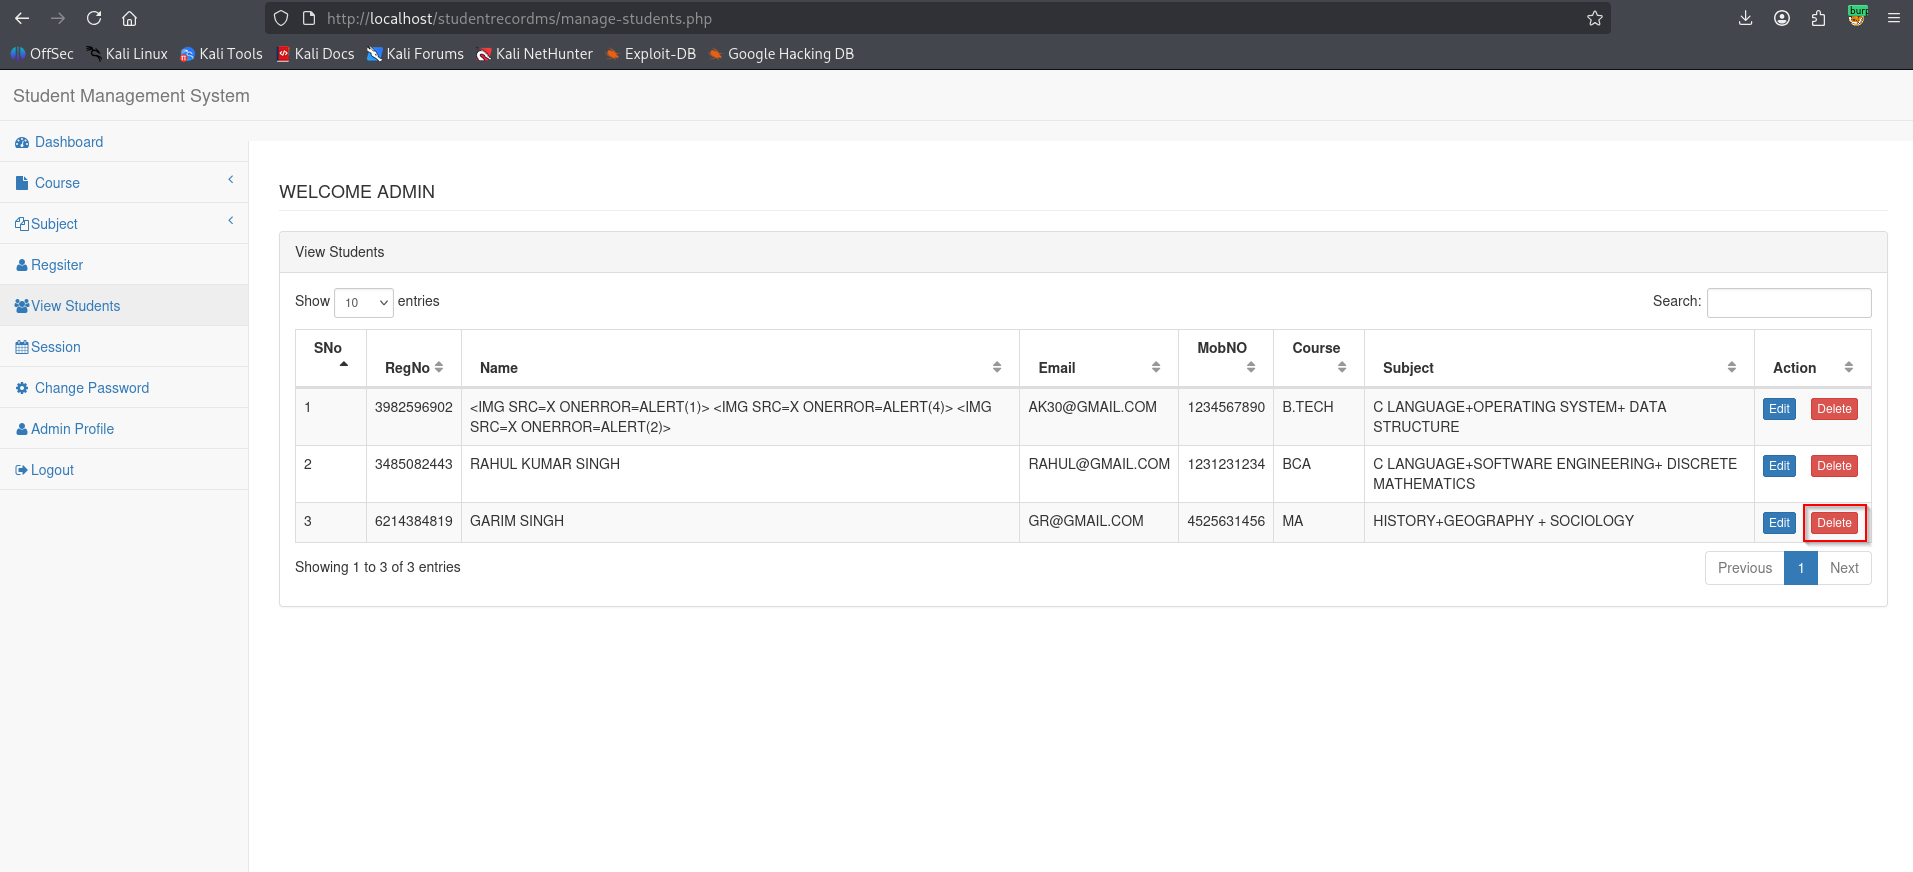Go to browser home page icon

click(x=129, y=18)
